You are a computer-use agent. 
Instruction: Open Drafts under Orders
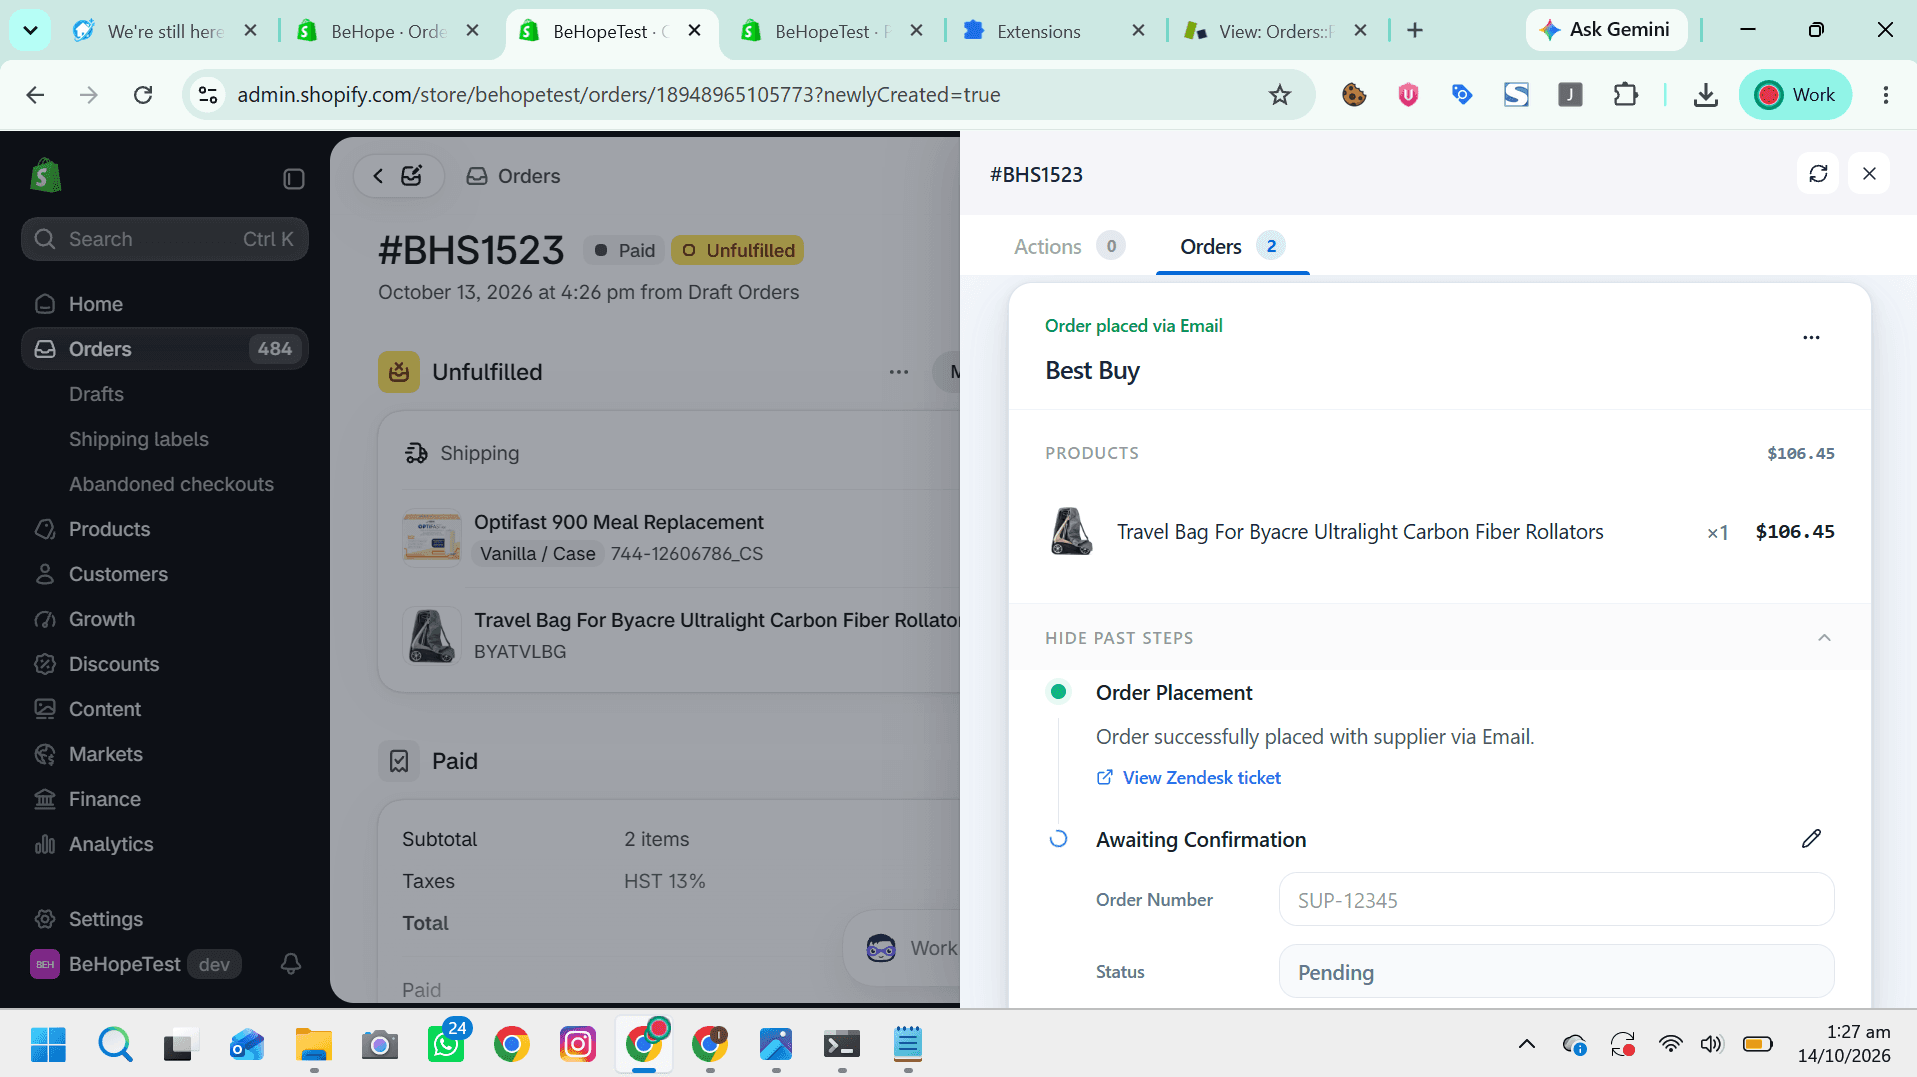click(96, 394)
